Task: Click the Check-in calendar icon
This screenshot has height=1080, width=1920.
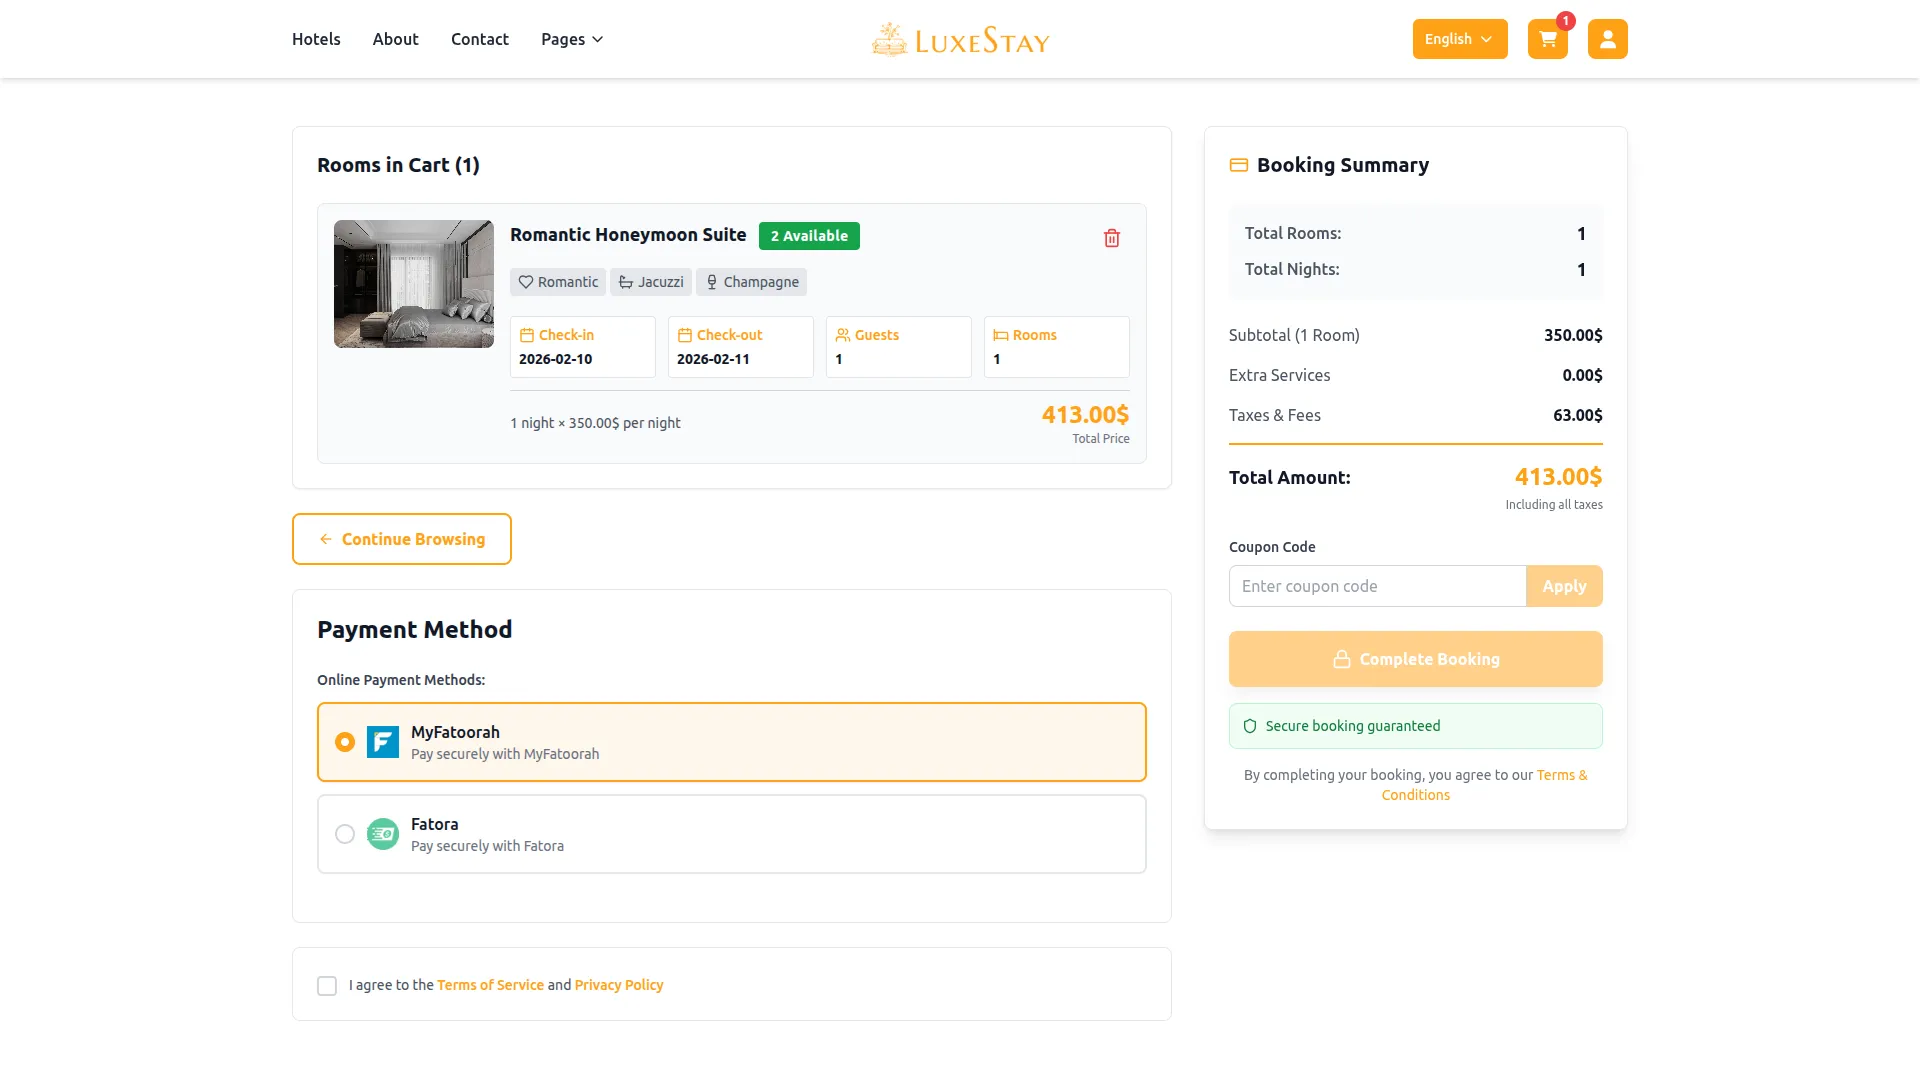Action: [526, 335]
